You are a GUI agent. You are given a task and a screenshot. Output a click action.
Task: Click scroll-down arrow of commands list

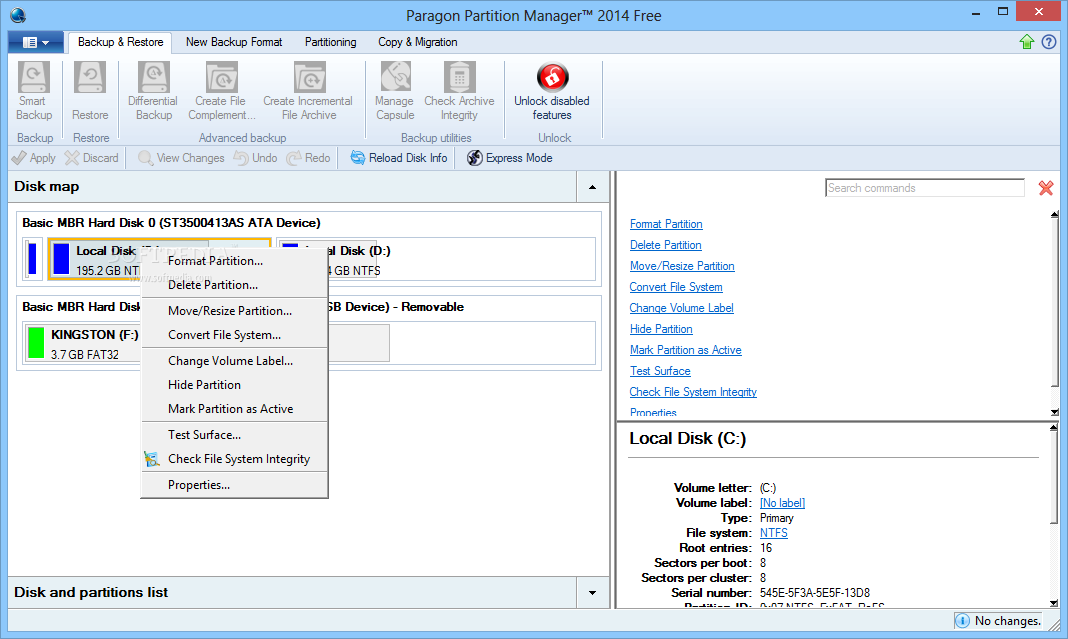pos(1054,412)
